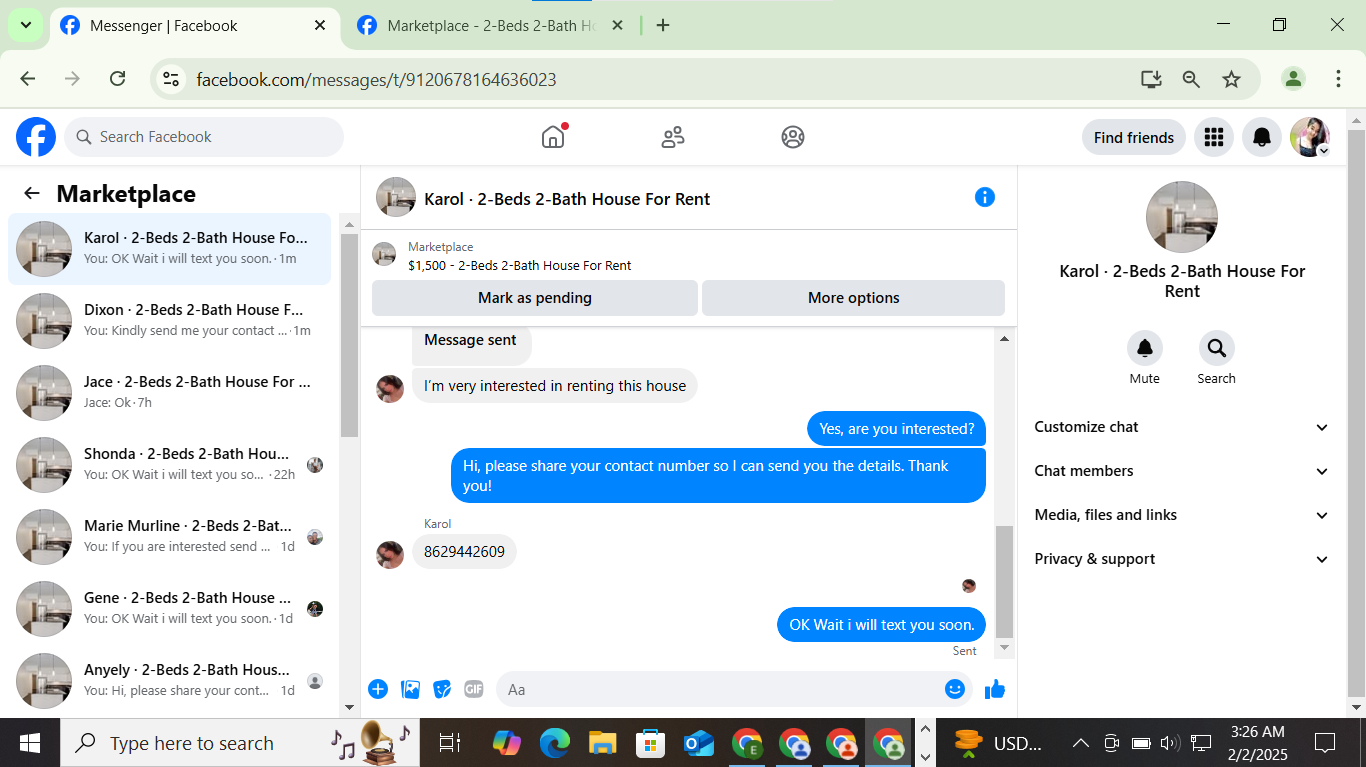This screenshot has height=767, width=1366.
Task: Open Shonda conversation in list
Action: tap(170, 464)
